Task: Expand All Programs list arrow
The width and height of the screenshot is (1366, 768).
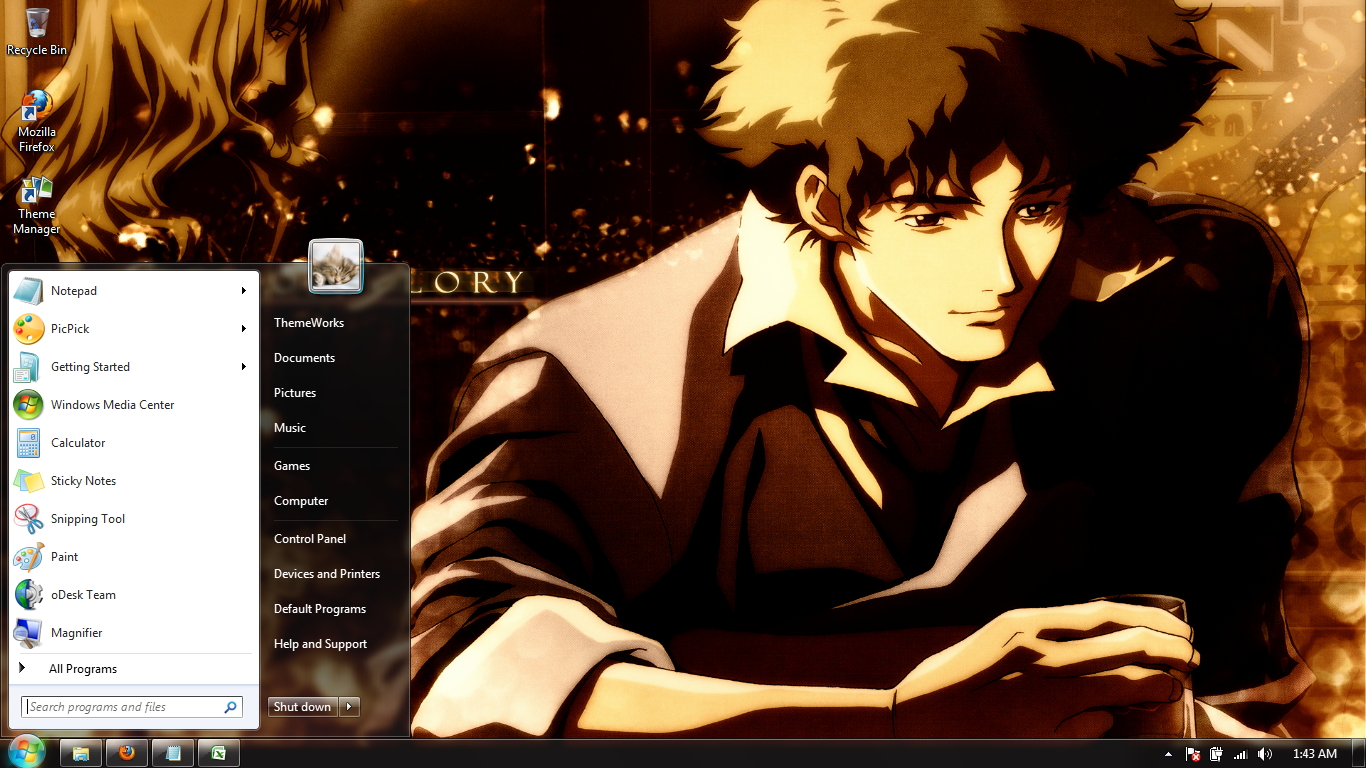Action: click(x=22, y=668)
